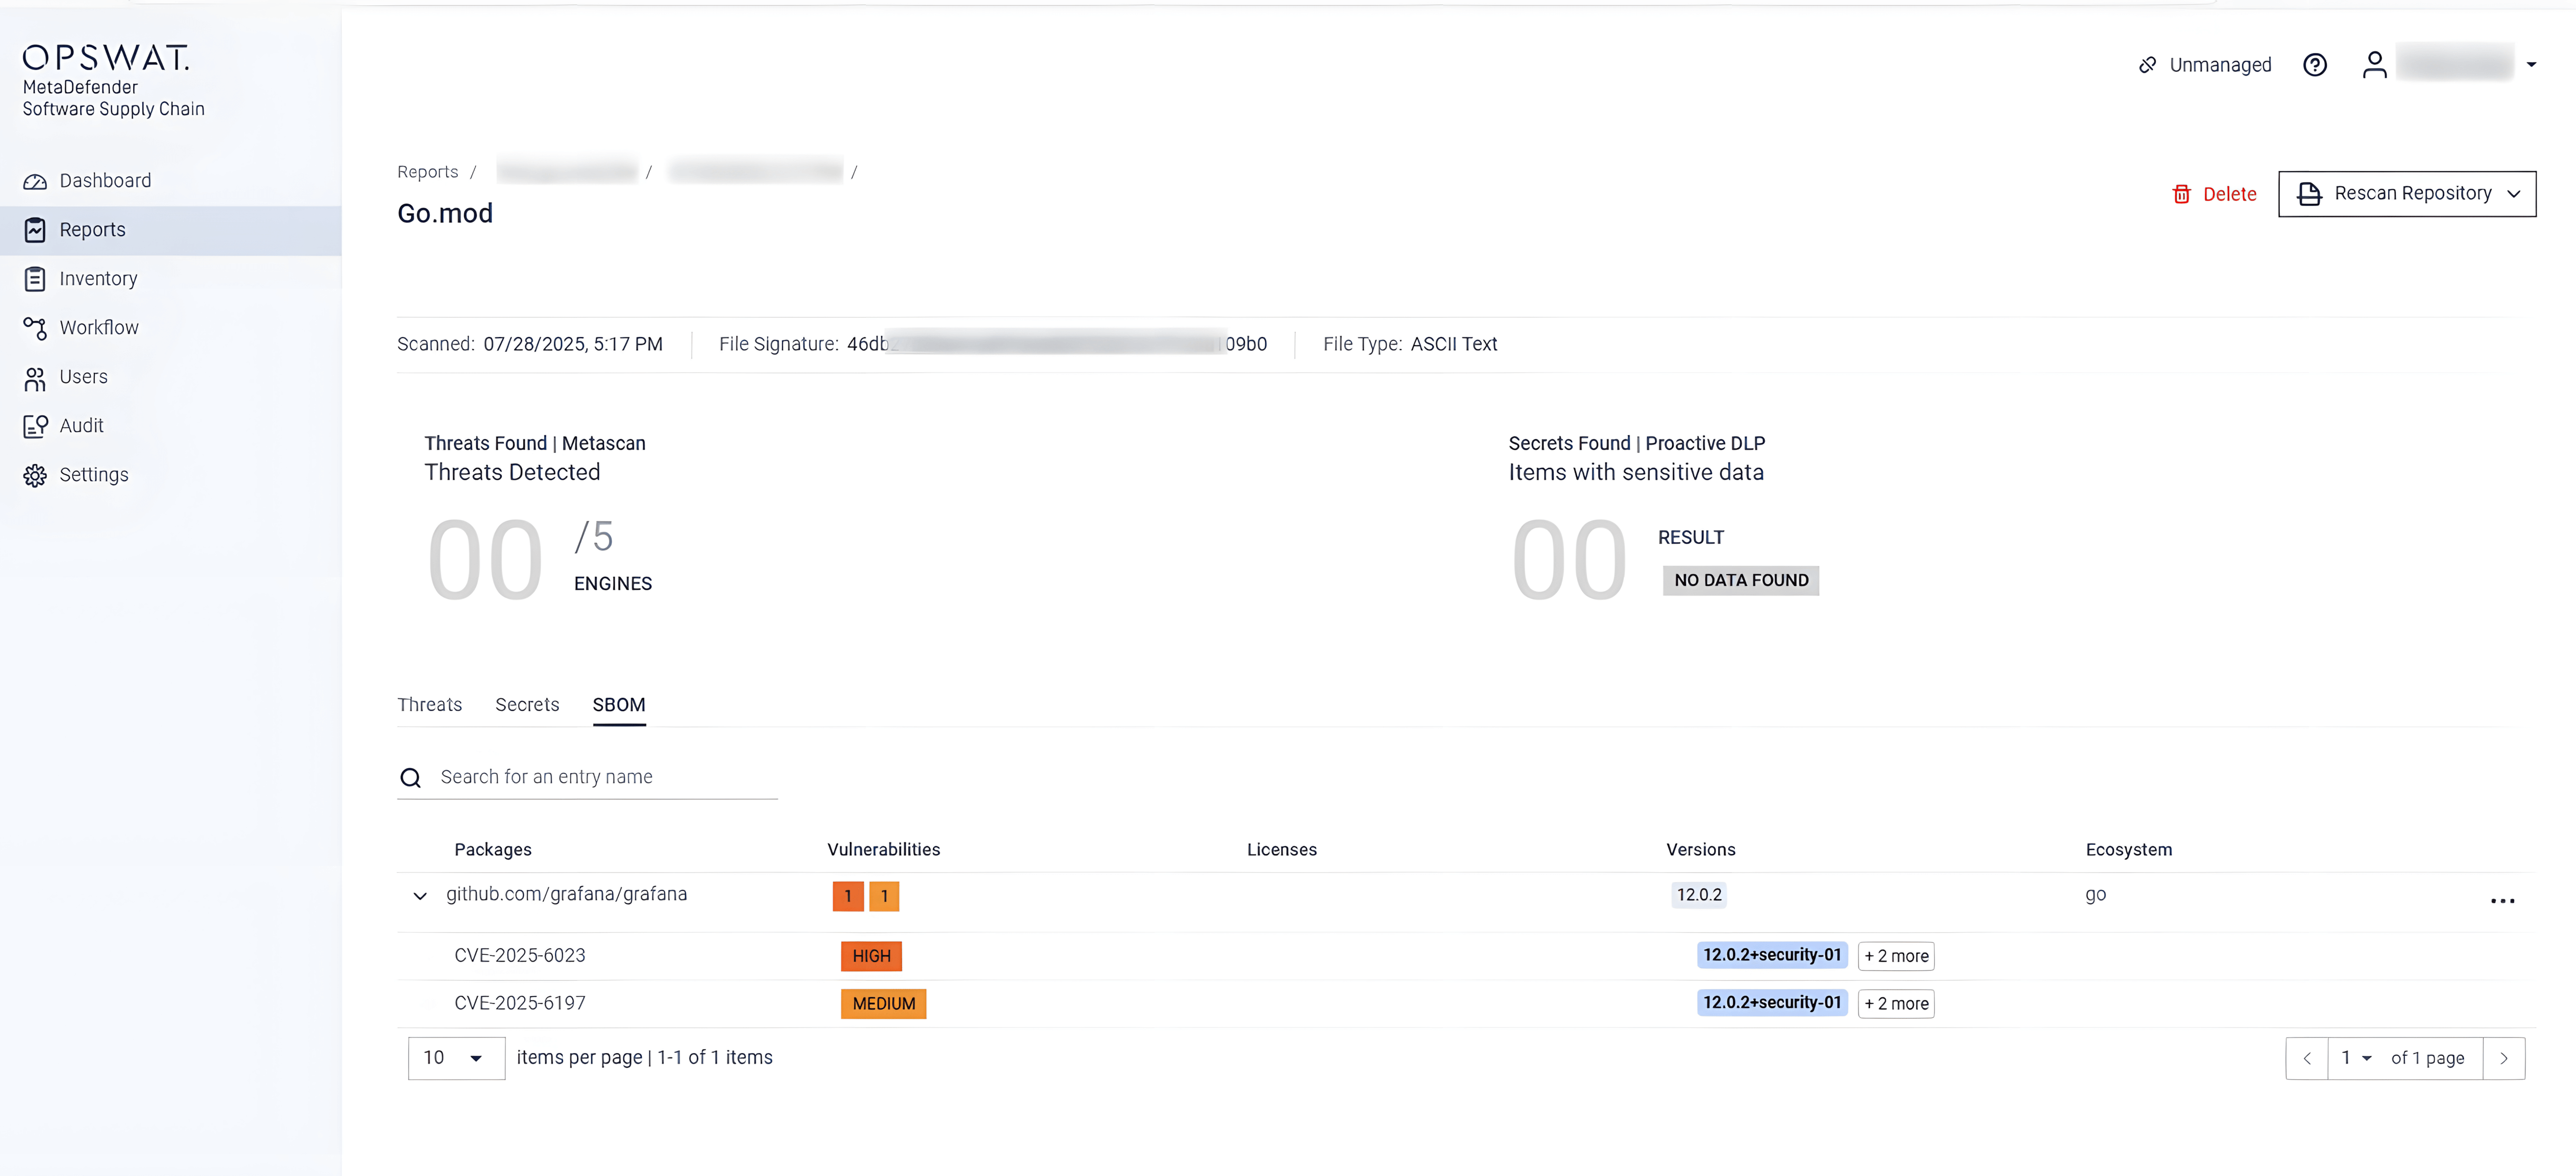
Task: Switch to the Threats tab
Action: (430, 704)
